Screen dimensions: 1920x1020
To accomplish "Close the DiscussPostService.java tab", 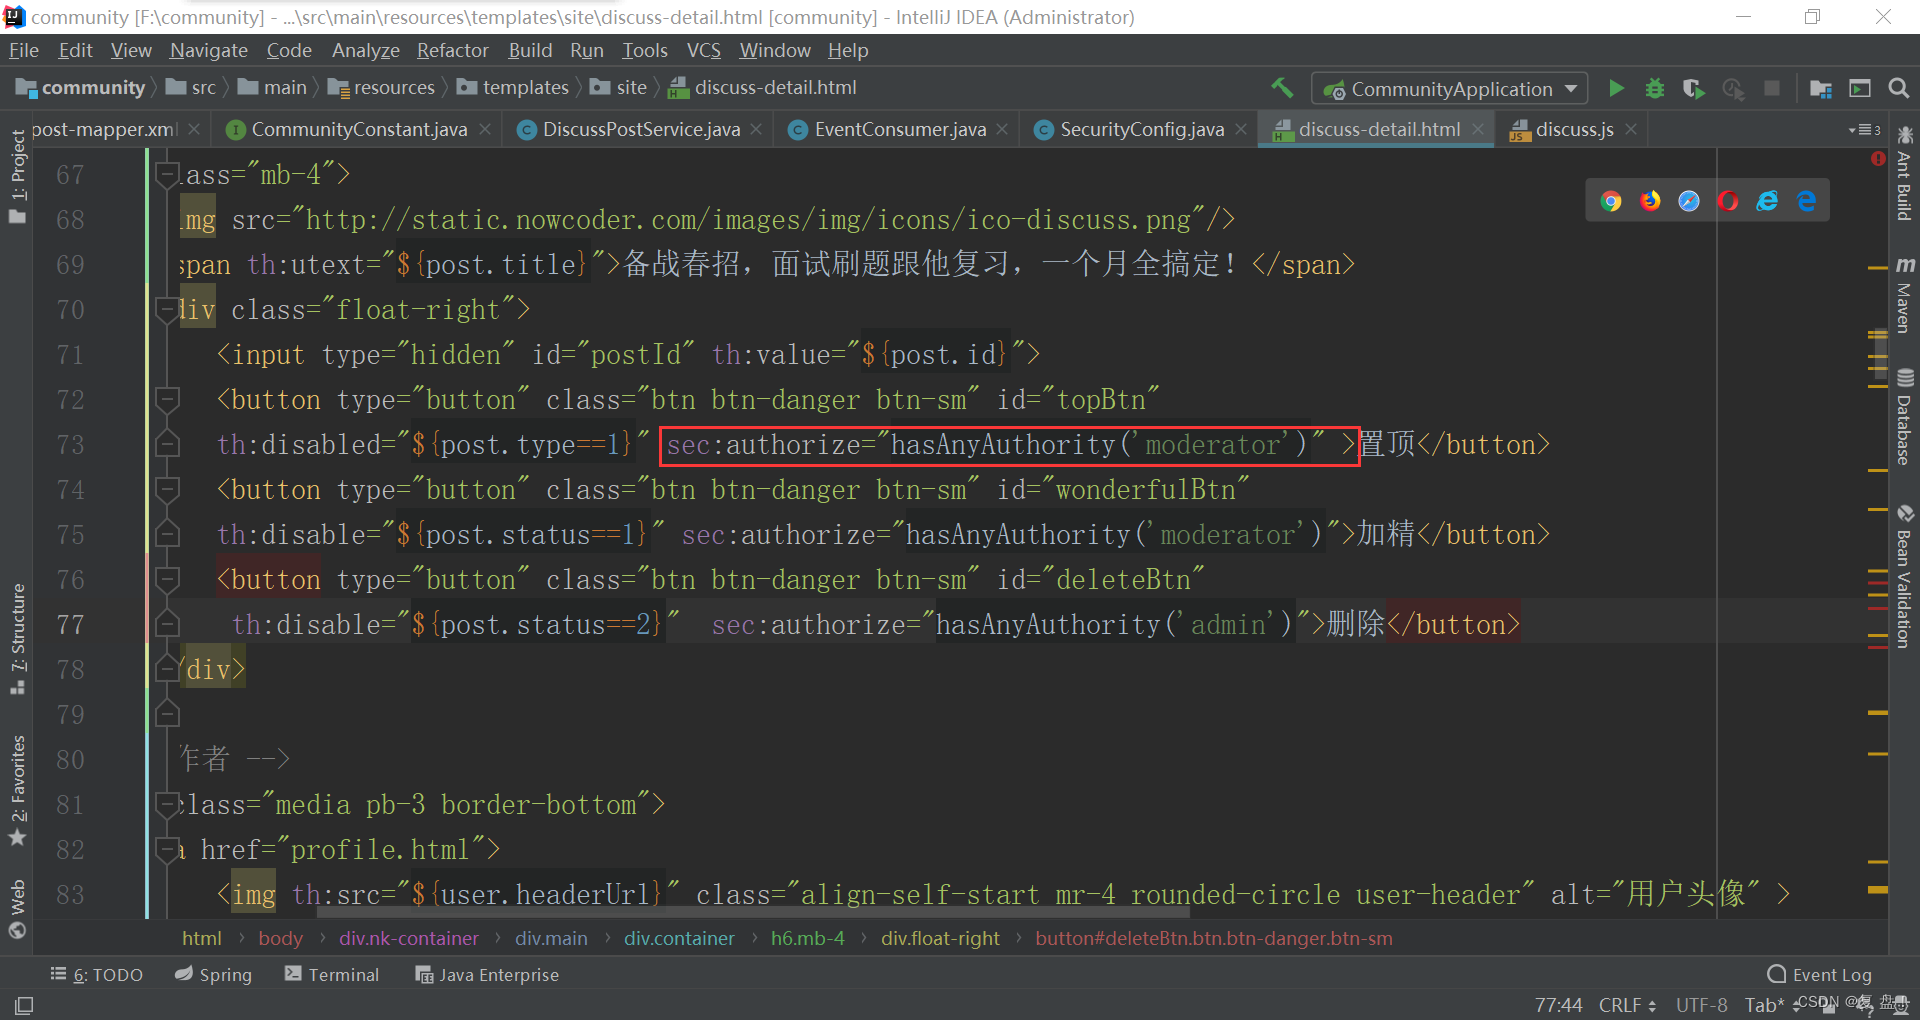I will (x=756, y=129).
